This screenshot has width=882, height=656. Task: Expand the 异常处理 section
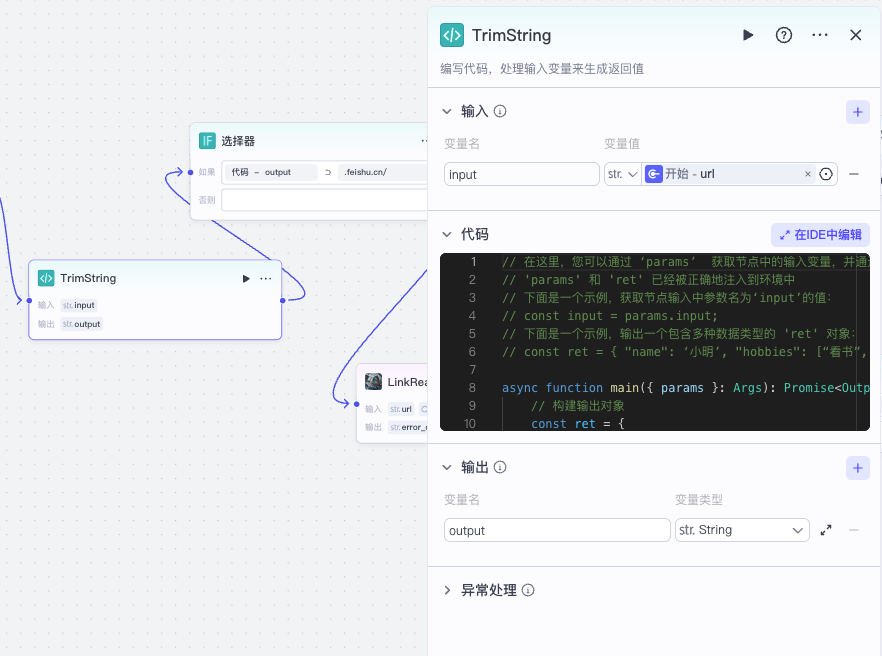pos(447,590)
